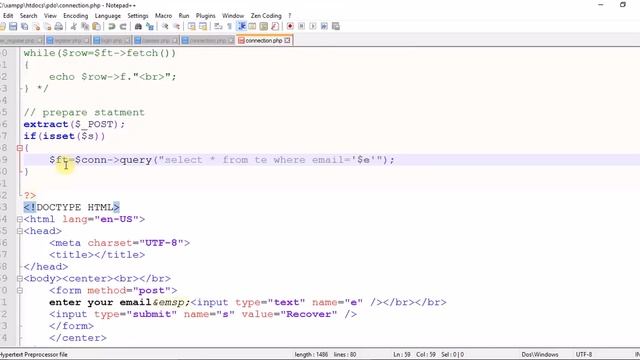Cut selection with the scissors icon
The image size is (640, 360).
coord(73,27)
